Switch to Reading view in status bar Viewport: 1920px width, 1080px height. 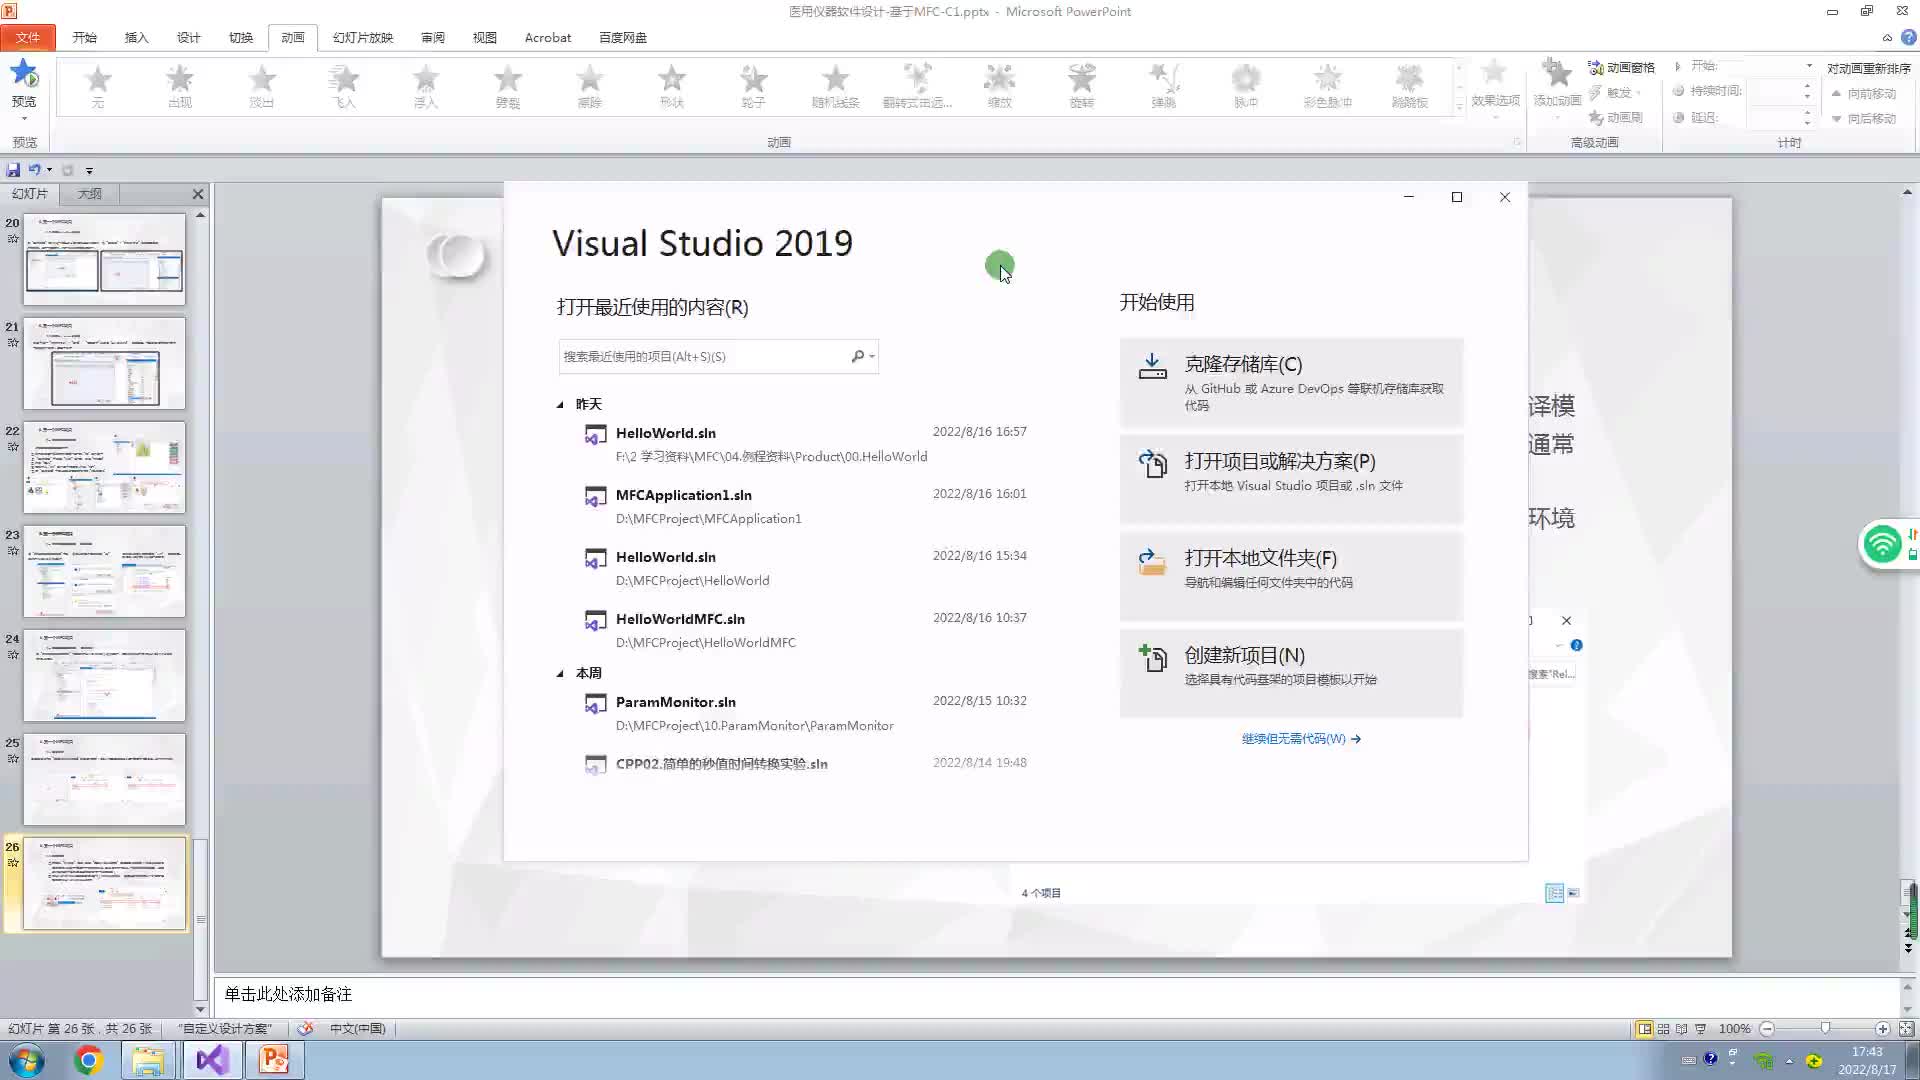coord(1681,1028)
